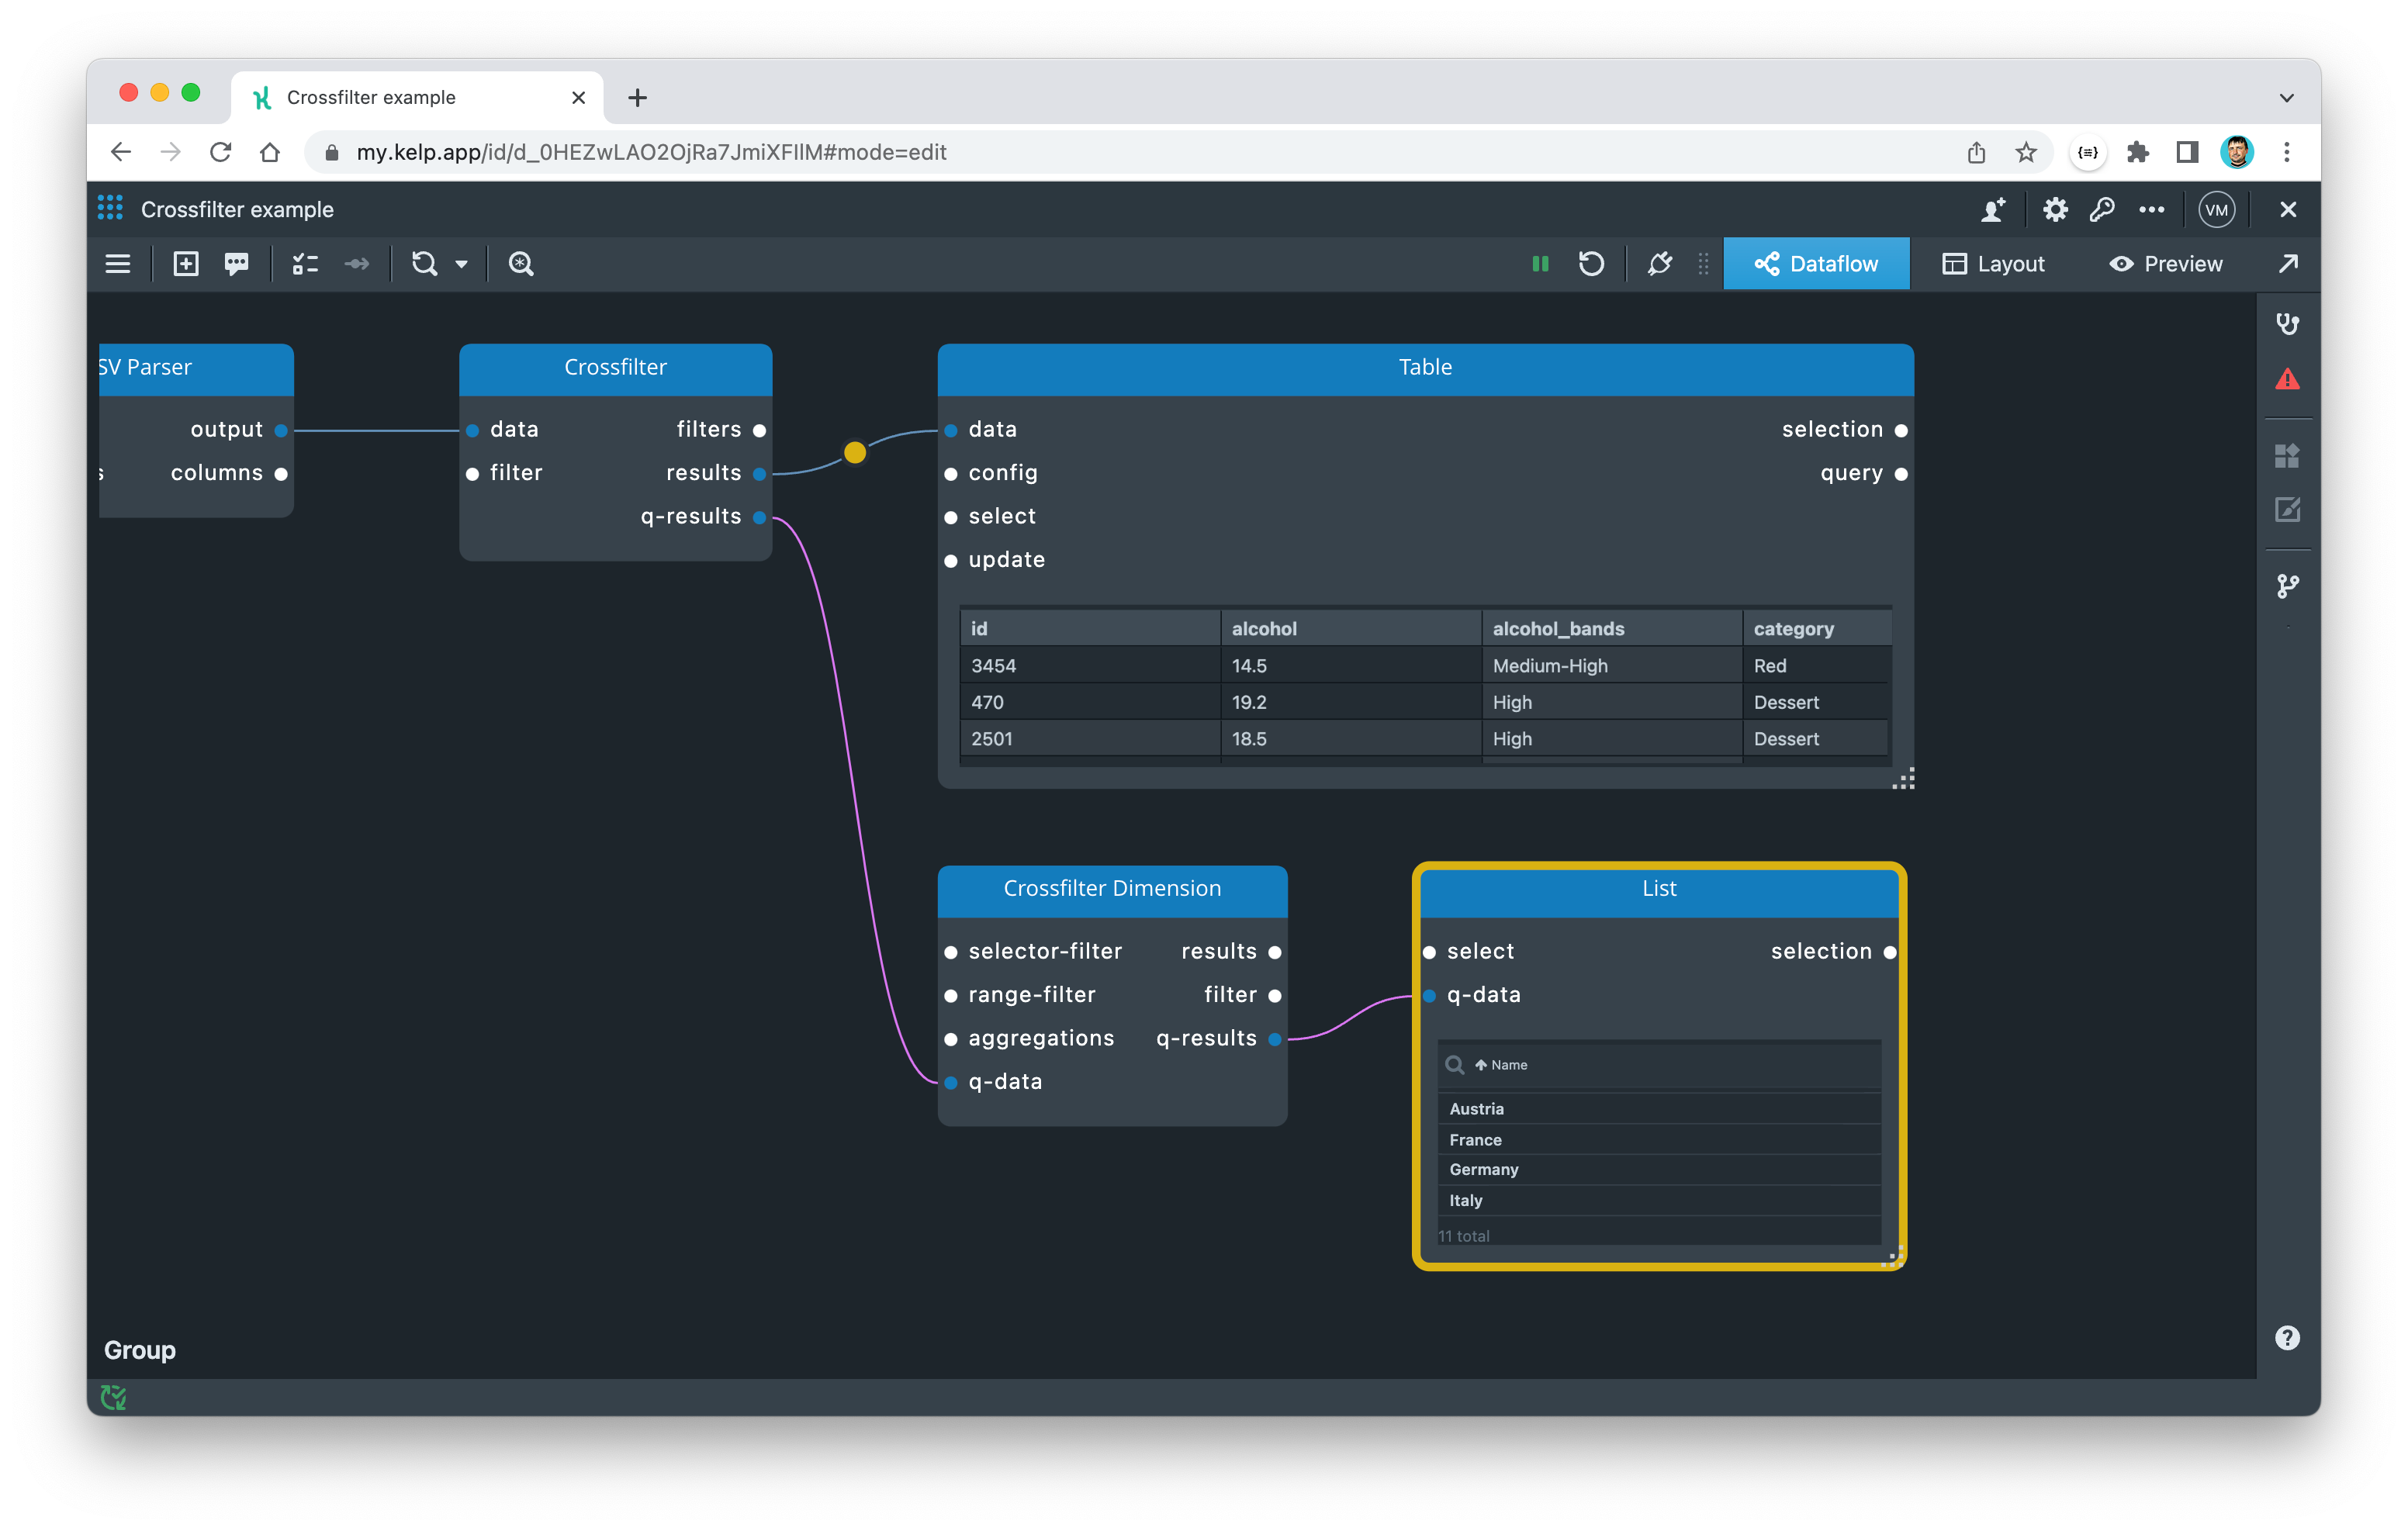Click the wrench key tools icon

pyautogui.click(x=2102, y=210)
